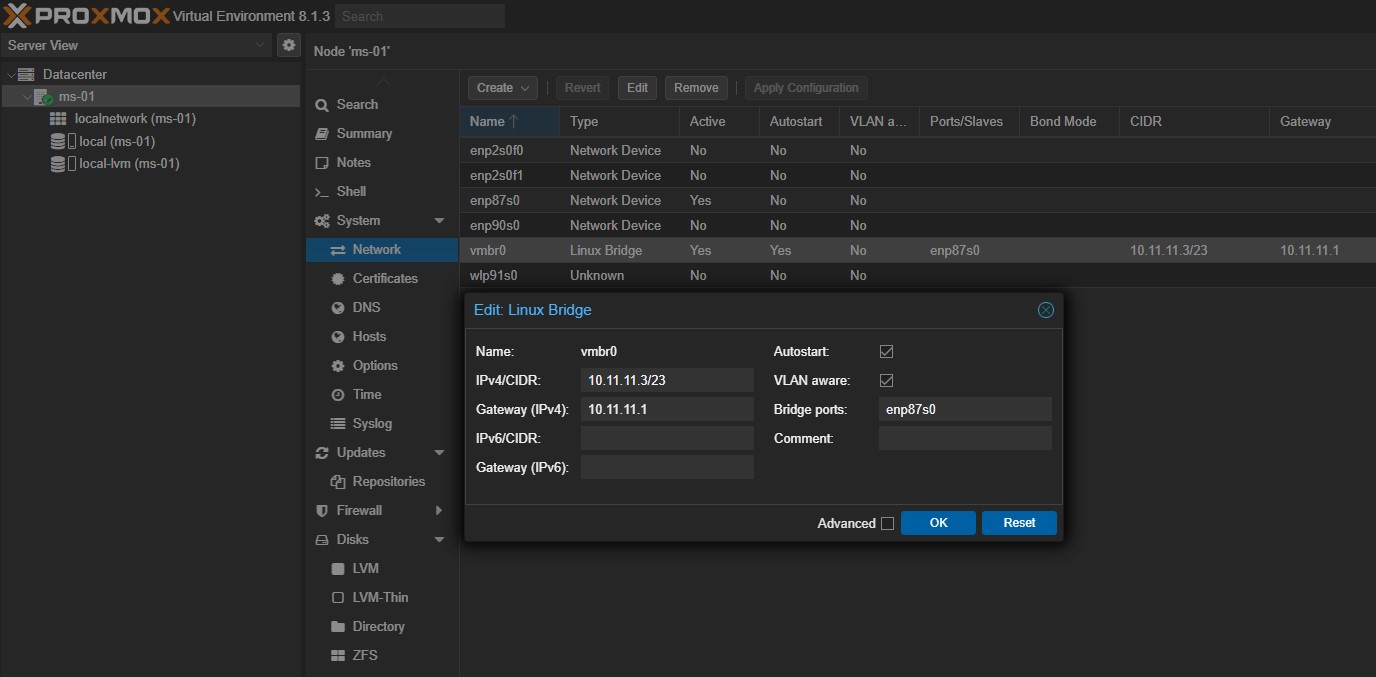The width and height of the screenshot is (1376, 677).
Task: Open the Firewall shield icon
Action: [322, 511]
